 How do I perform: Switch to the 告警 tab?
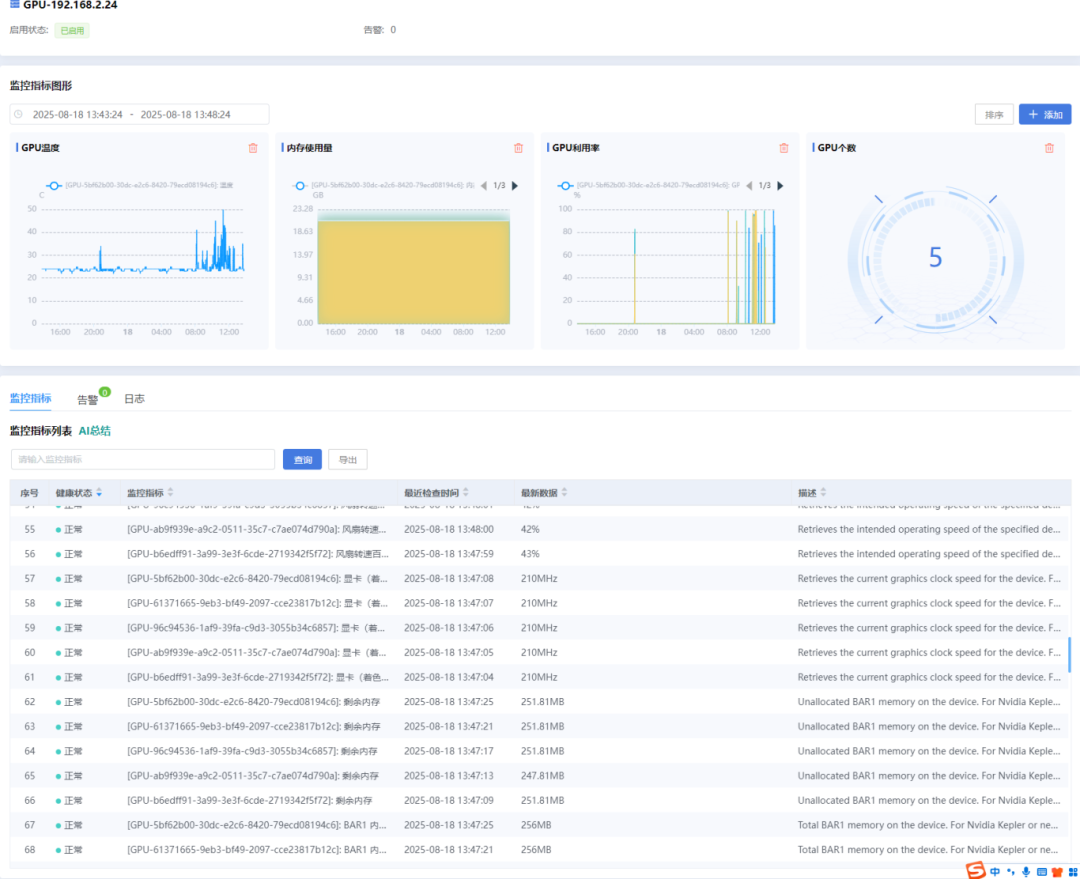(88, 399)
